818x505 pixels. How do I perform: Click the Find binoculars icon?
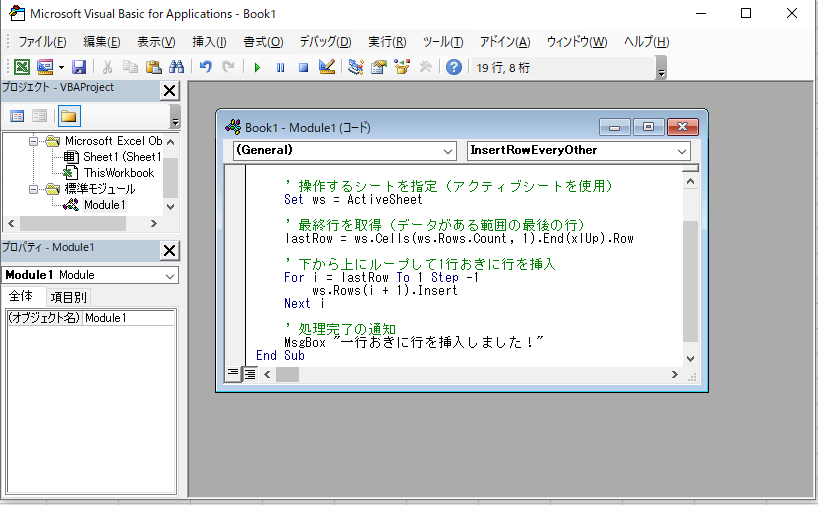click(176, 67)
